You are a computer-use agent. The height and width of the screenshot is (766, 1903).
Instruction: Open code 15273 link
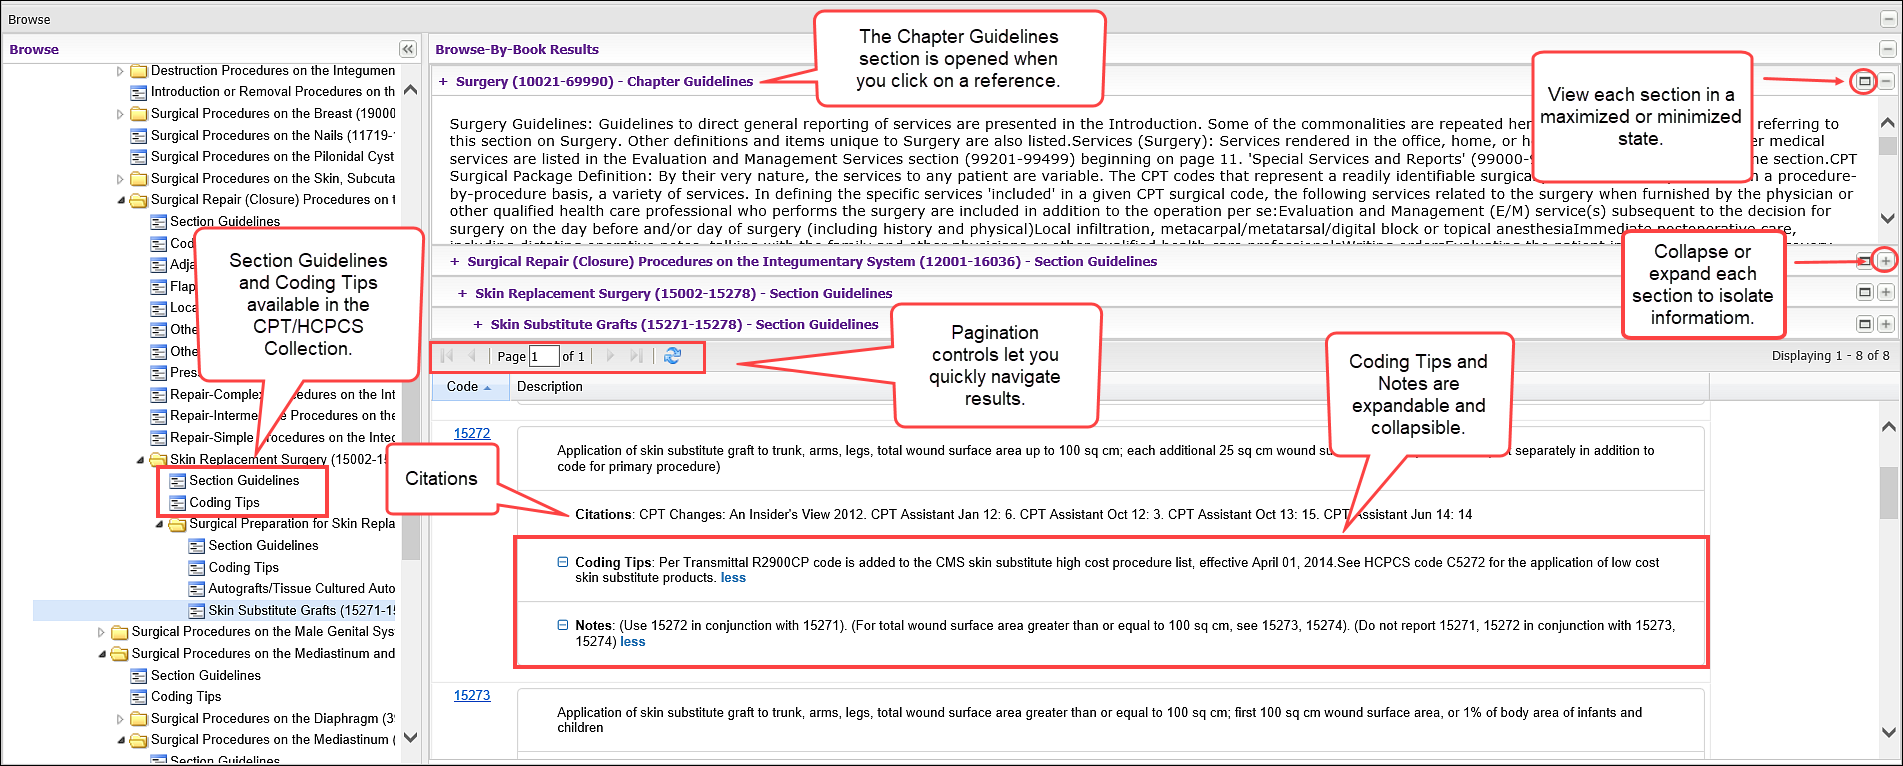[472, 695]
